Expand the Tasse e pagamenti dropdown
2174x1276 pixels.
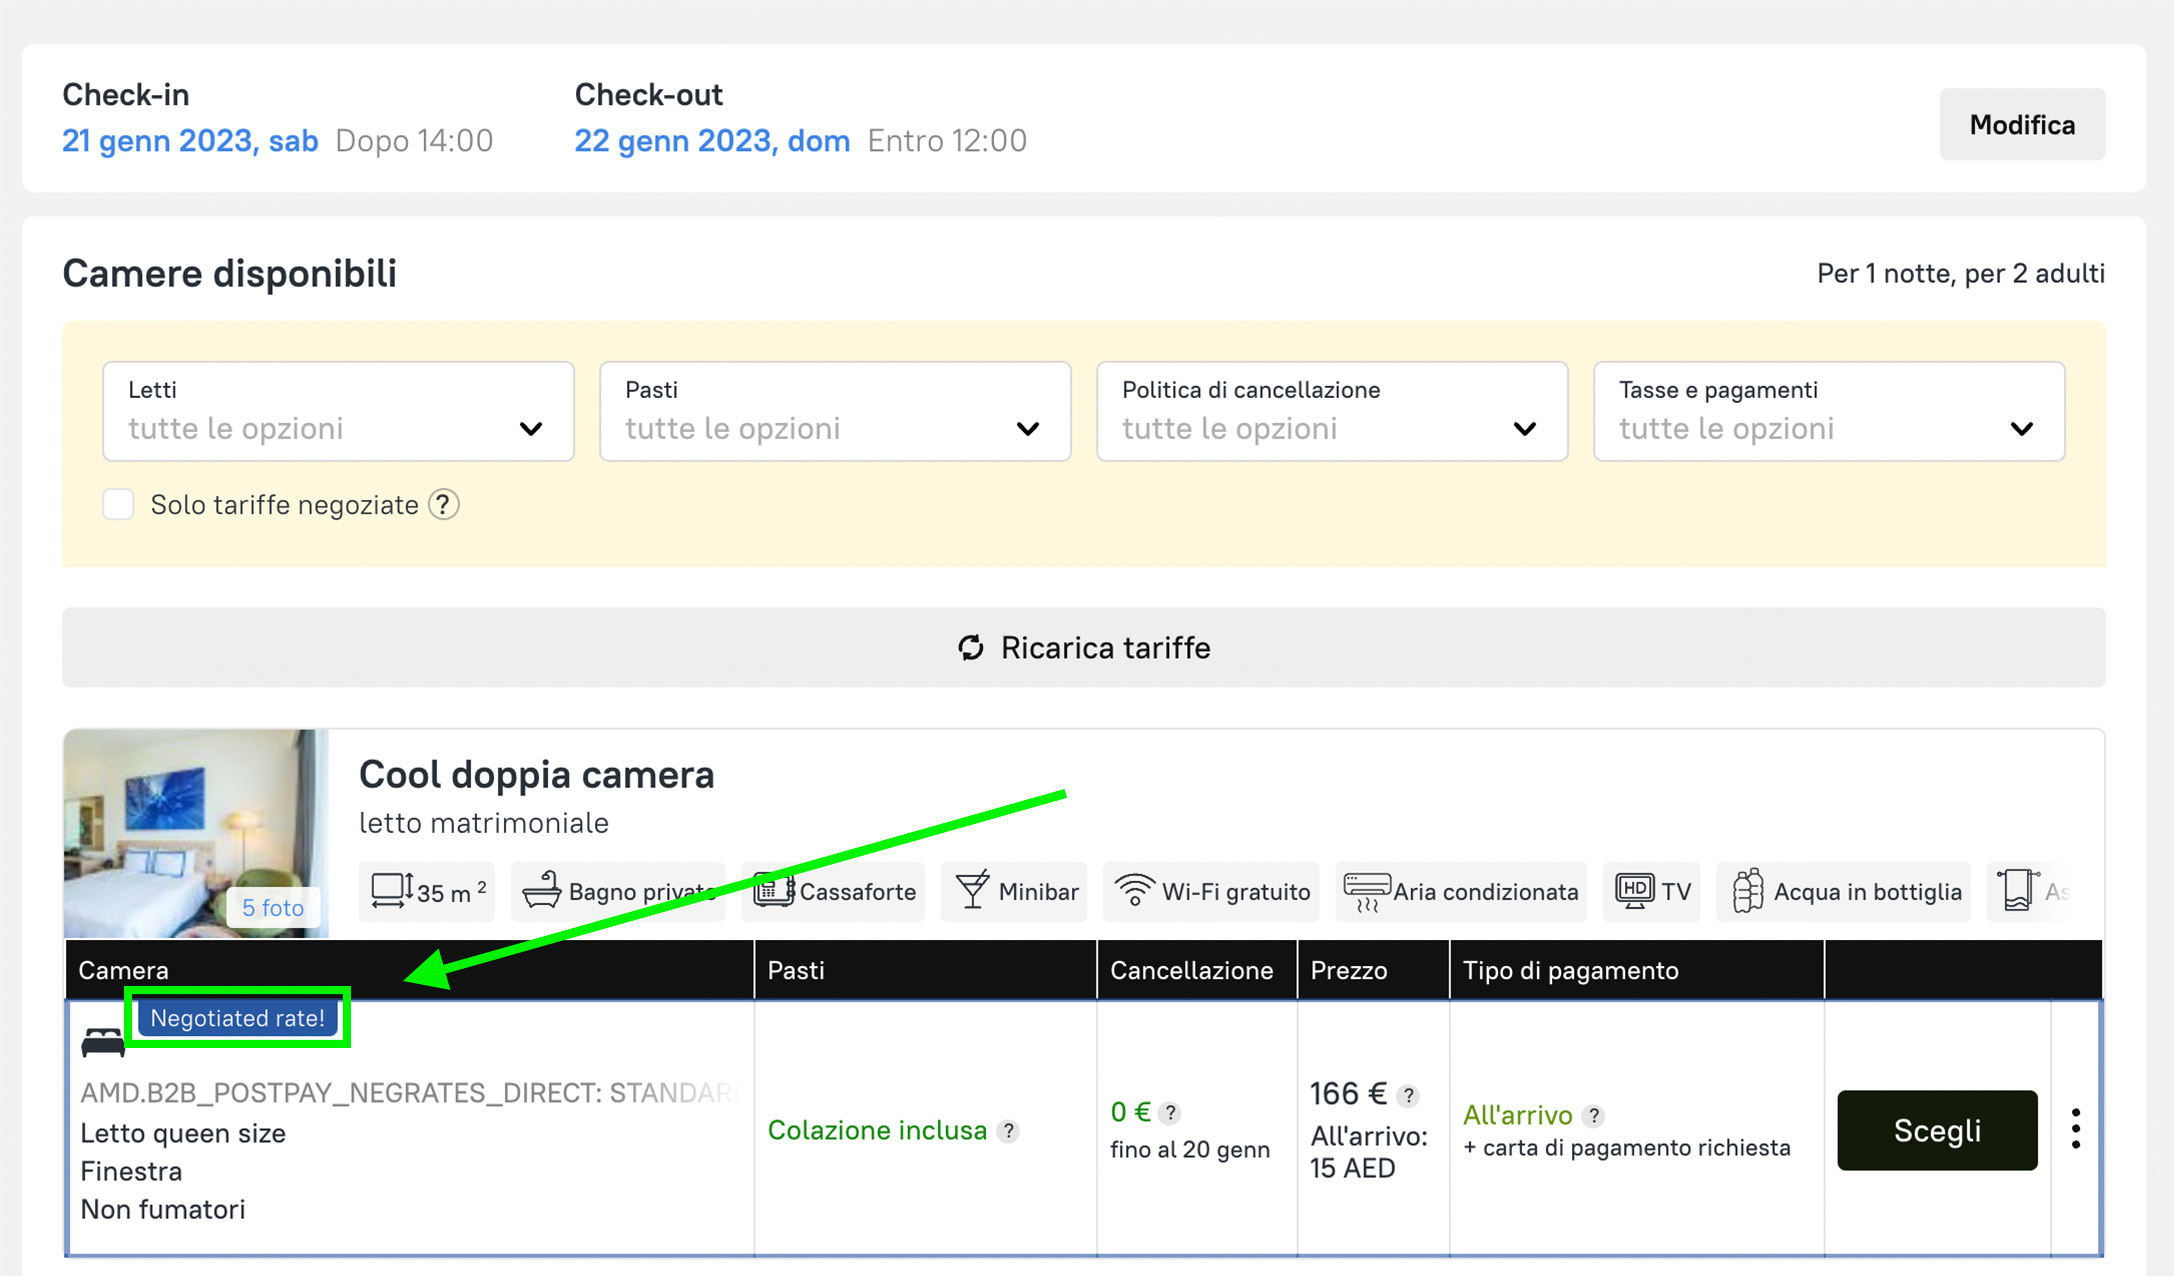coord(1828,411)
